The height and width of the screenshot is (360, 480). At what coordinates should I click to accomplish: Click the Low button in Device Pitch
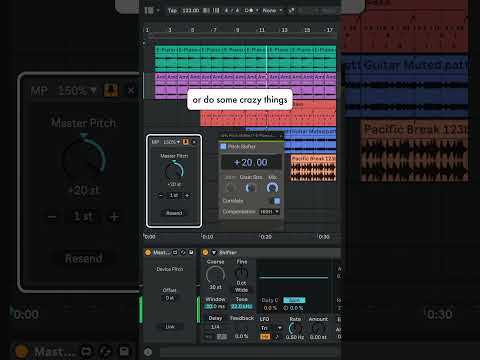pos(170,327)
